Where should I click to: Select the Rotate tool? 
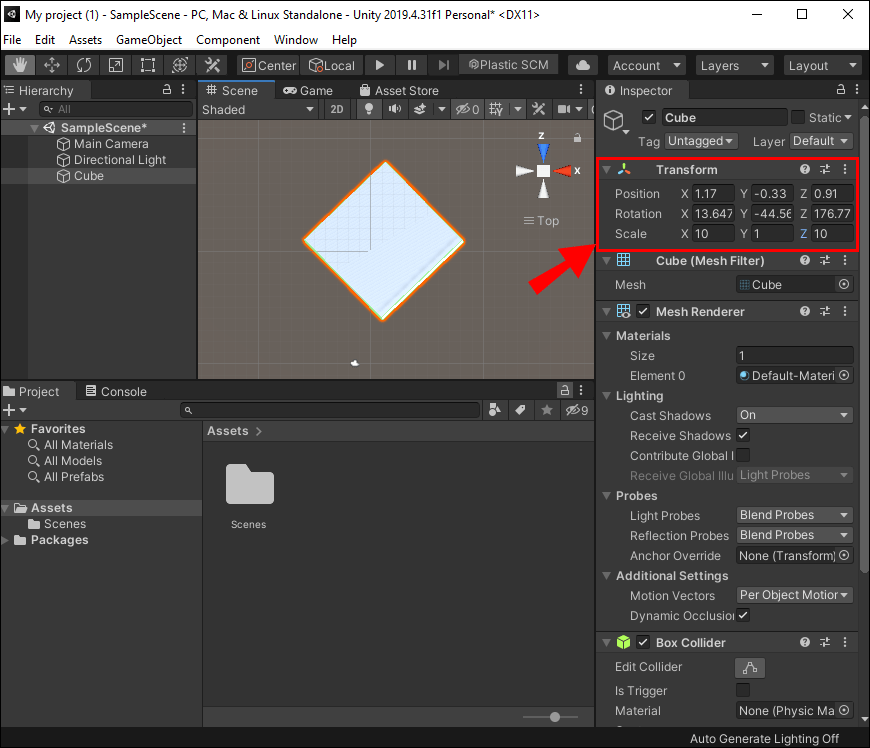85,64
